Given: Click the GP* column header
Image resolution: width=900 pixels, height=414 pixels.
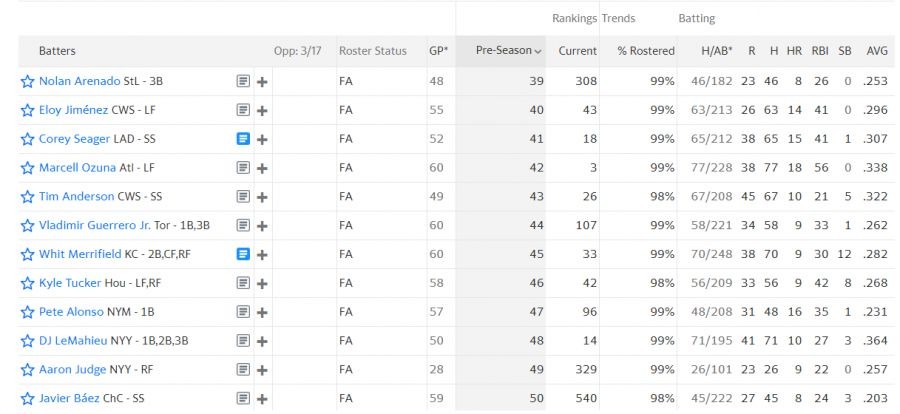Looking at the screenshot, I should [438, 51].
